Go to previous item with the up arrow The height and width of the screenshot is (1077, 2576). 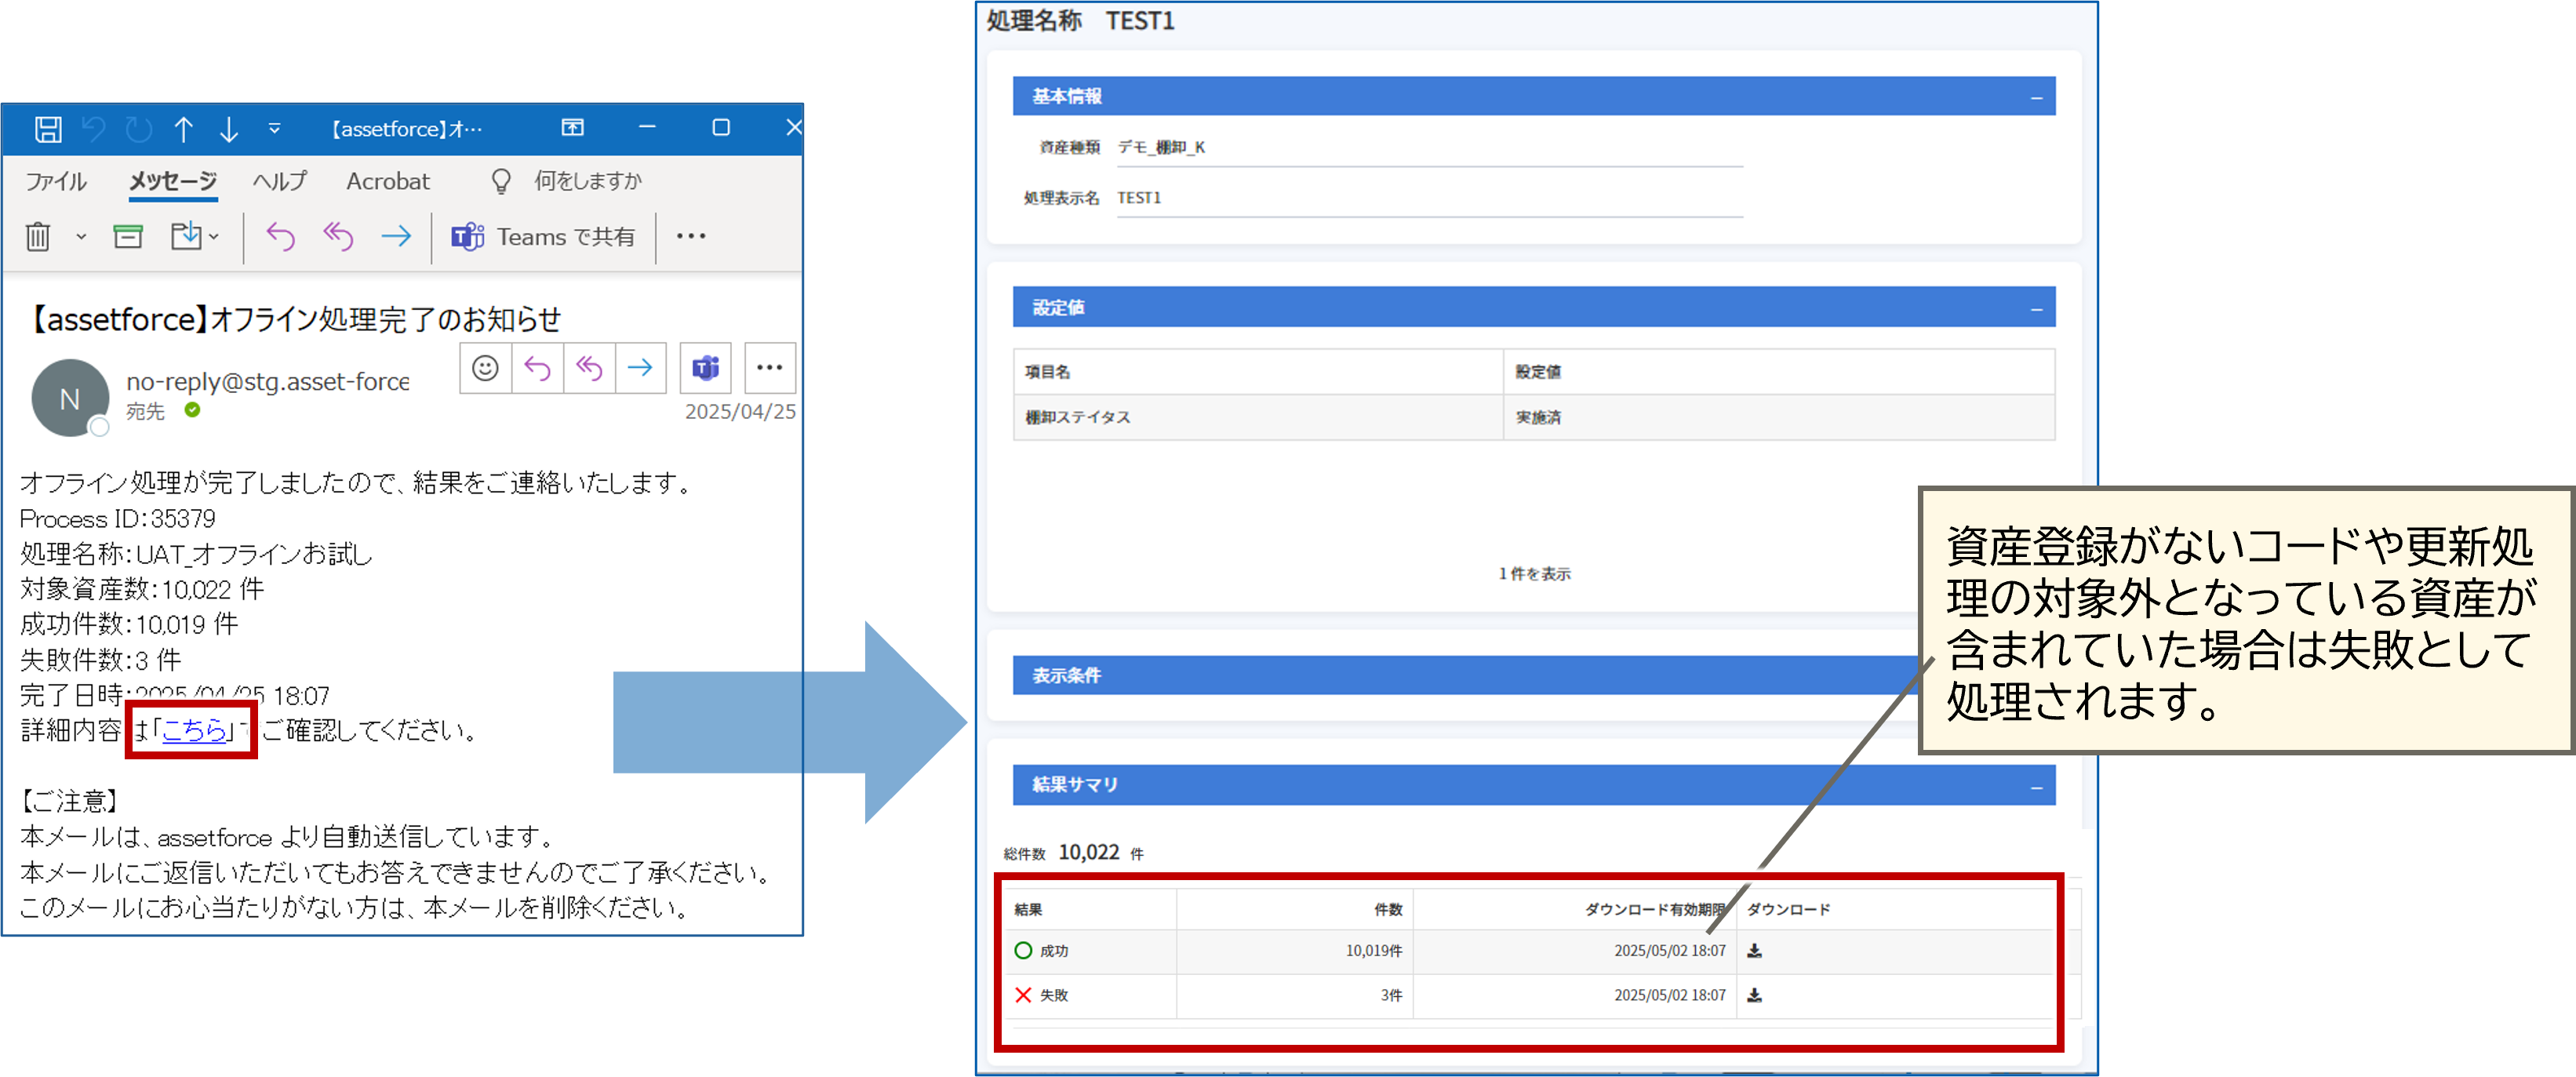tap(184, 129)
